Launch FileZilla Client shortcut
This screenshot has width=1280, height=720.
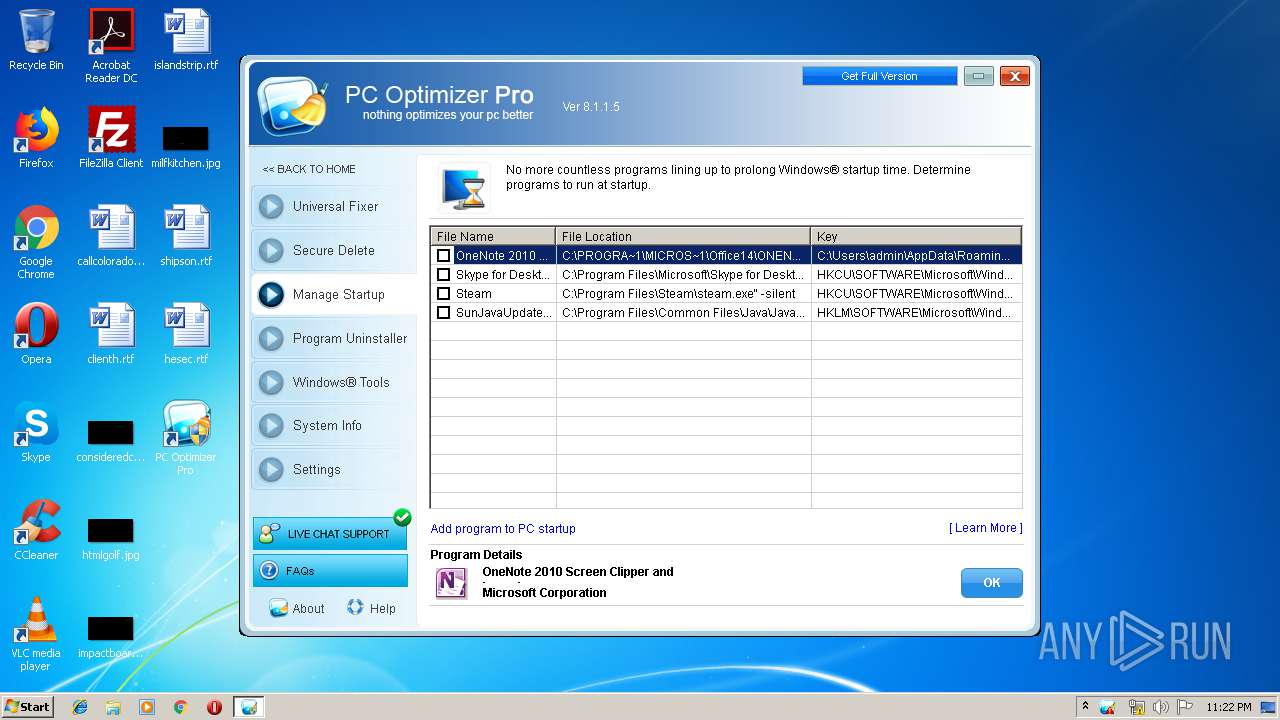click(x=111, y=138)
